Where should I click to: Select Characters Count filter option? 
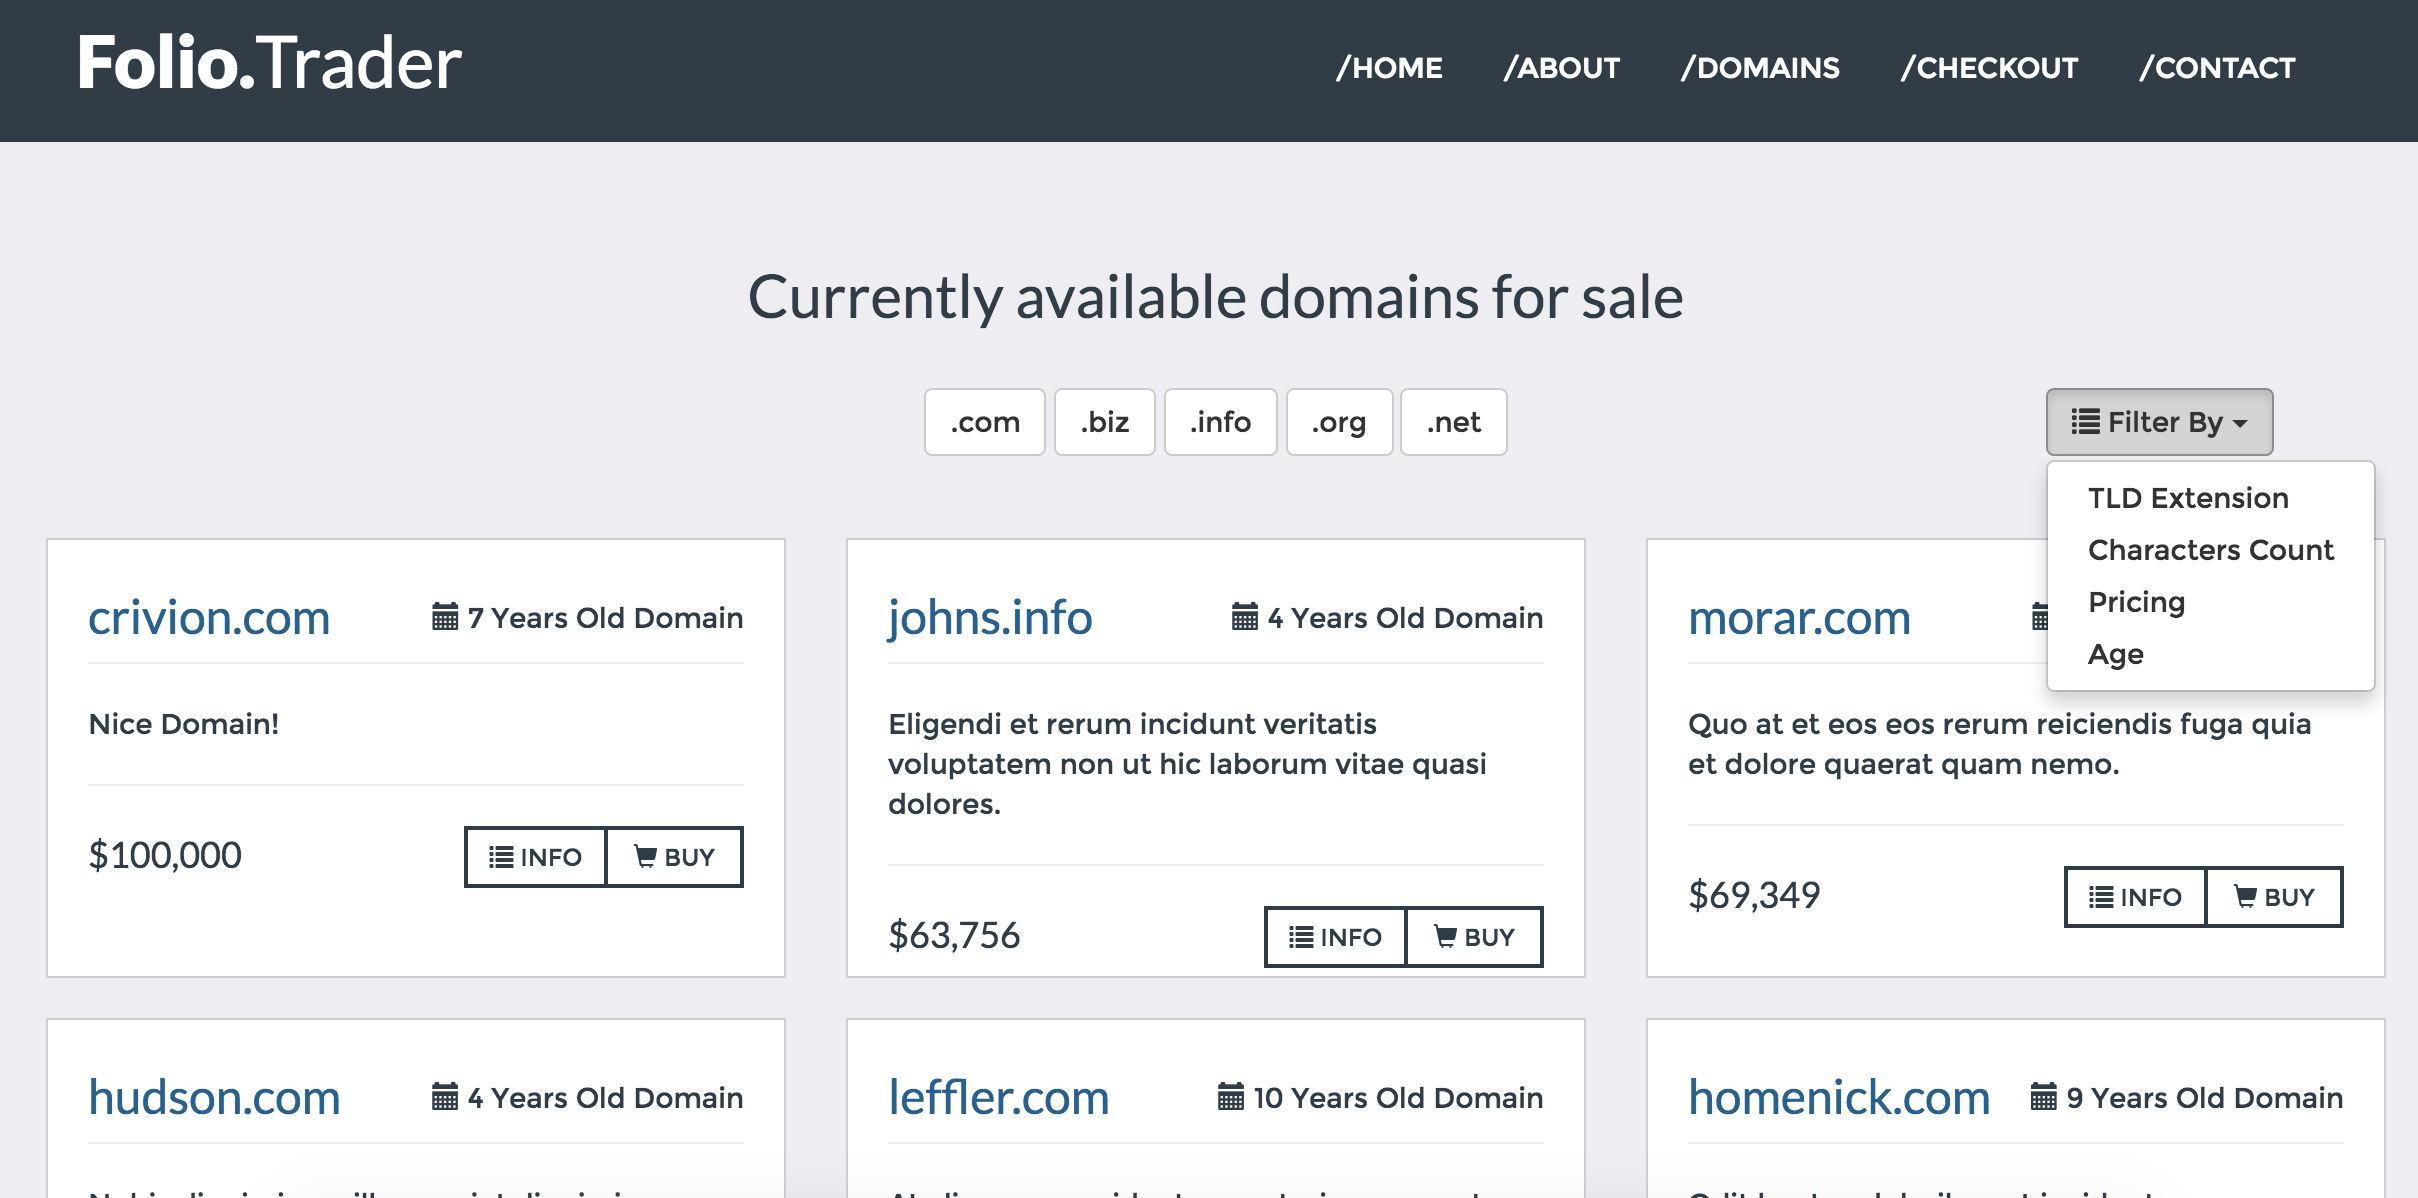pos(2210,550)
